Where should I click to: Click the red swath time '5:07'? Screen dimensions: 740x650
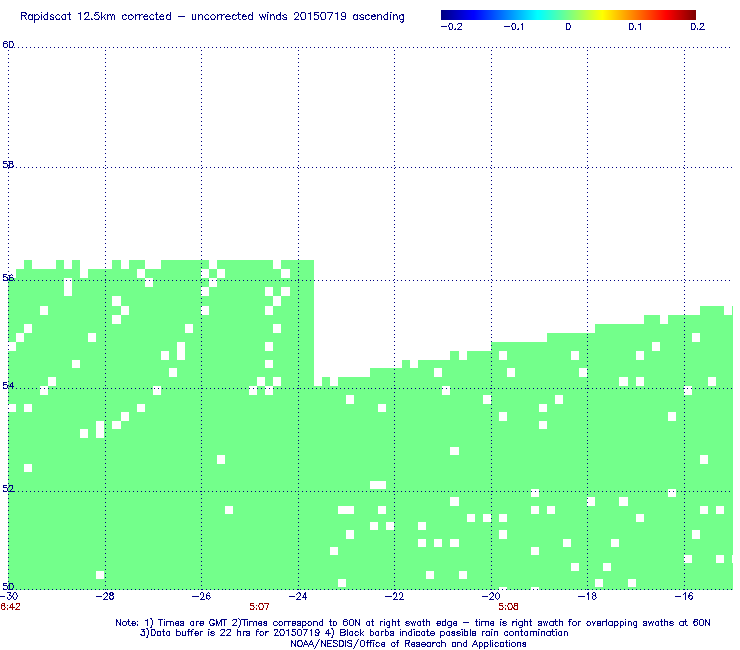259,607
